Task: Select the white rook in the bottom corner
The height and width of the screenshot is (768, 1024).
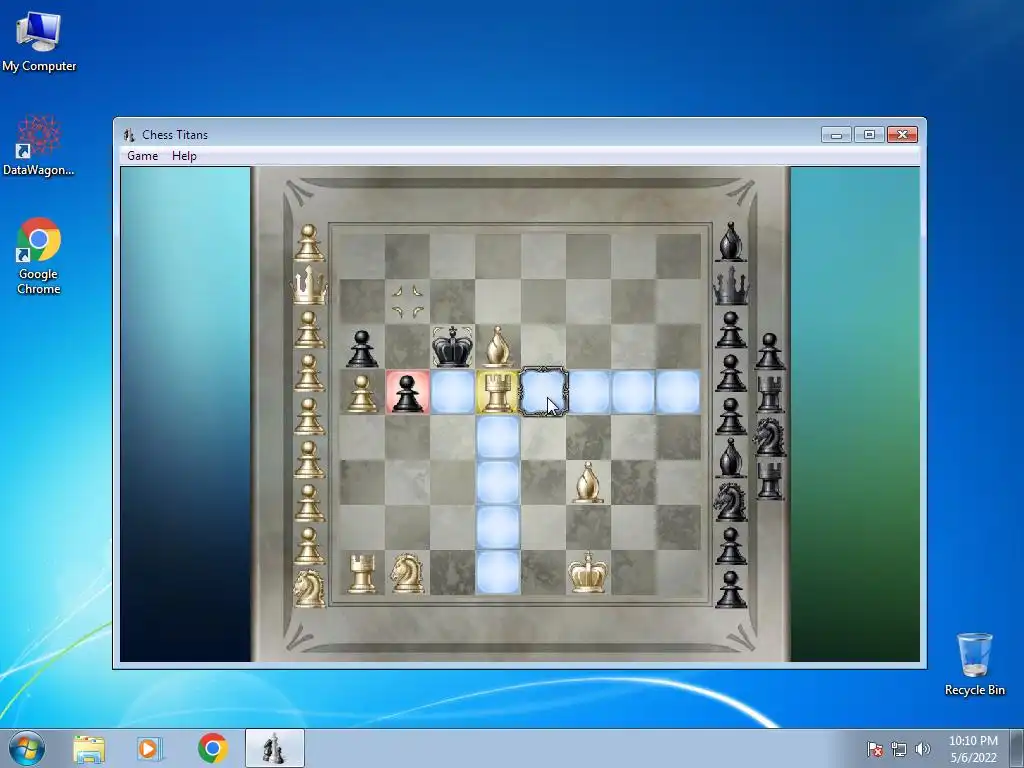Action: click(x=362, y=573)
